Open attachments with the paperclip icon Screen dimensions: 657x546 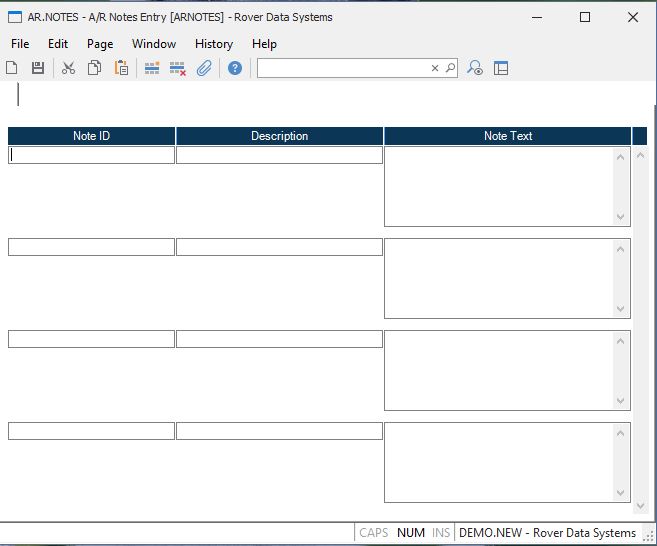(x=204, y=68)
